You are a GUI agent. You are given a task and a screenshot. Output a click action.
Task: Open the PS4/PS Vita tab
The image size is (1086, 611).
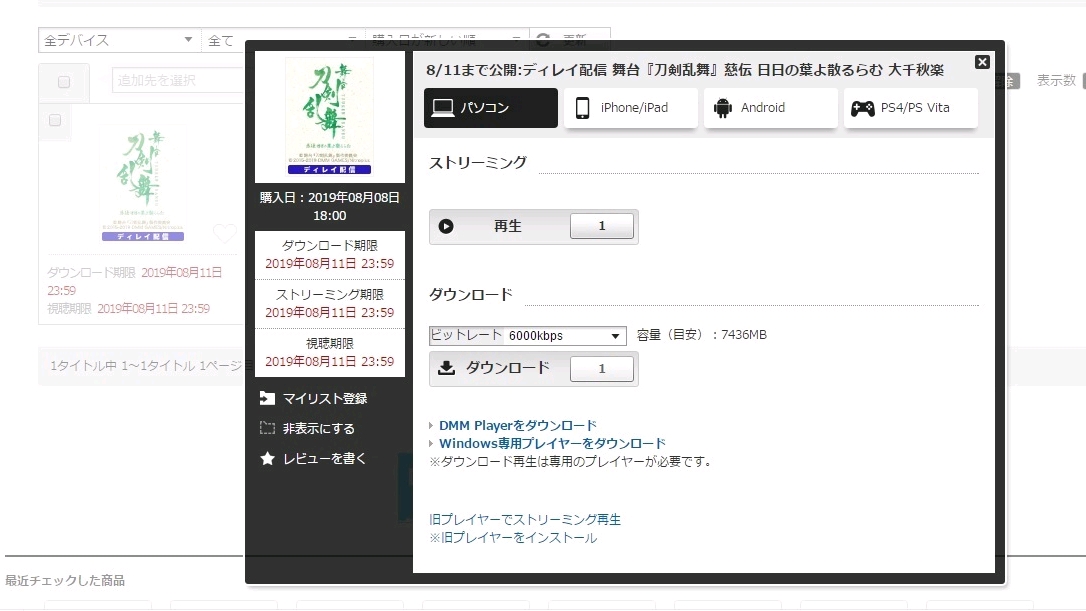coord(910,107)
